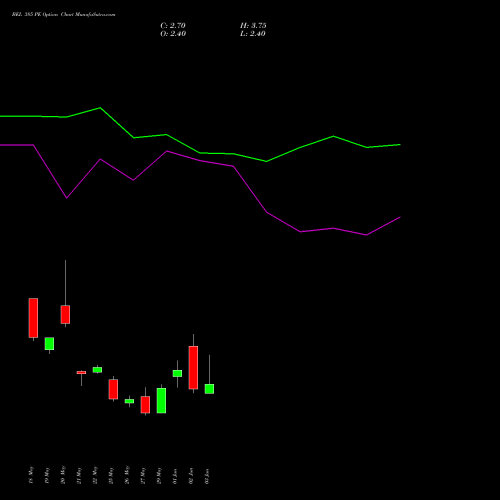Select the red candlestick for 25 May
Viewport: 500px width, 500px height.
tap(113, 389)
